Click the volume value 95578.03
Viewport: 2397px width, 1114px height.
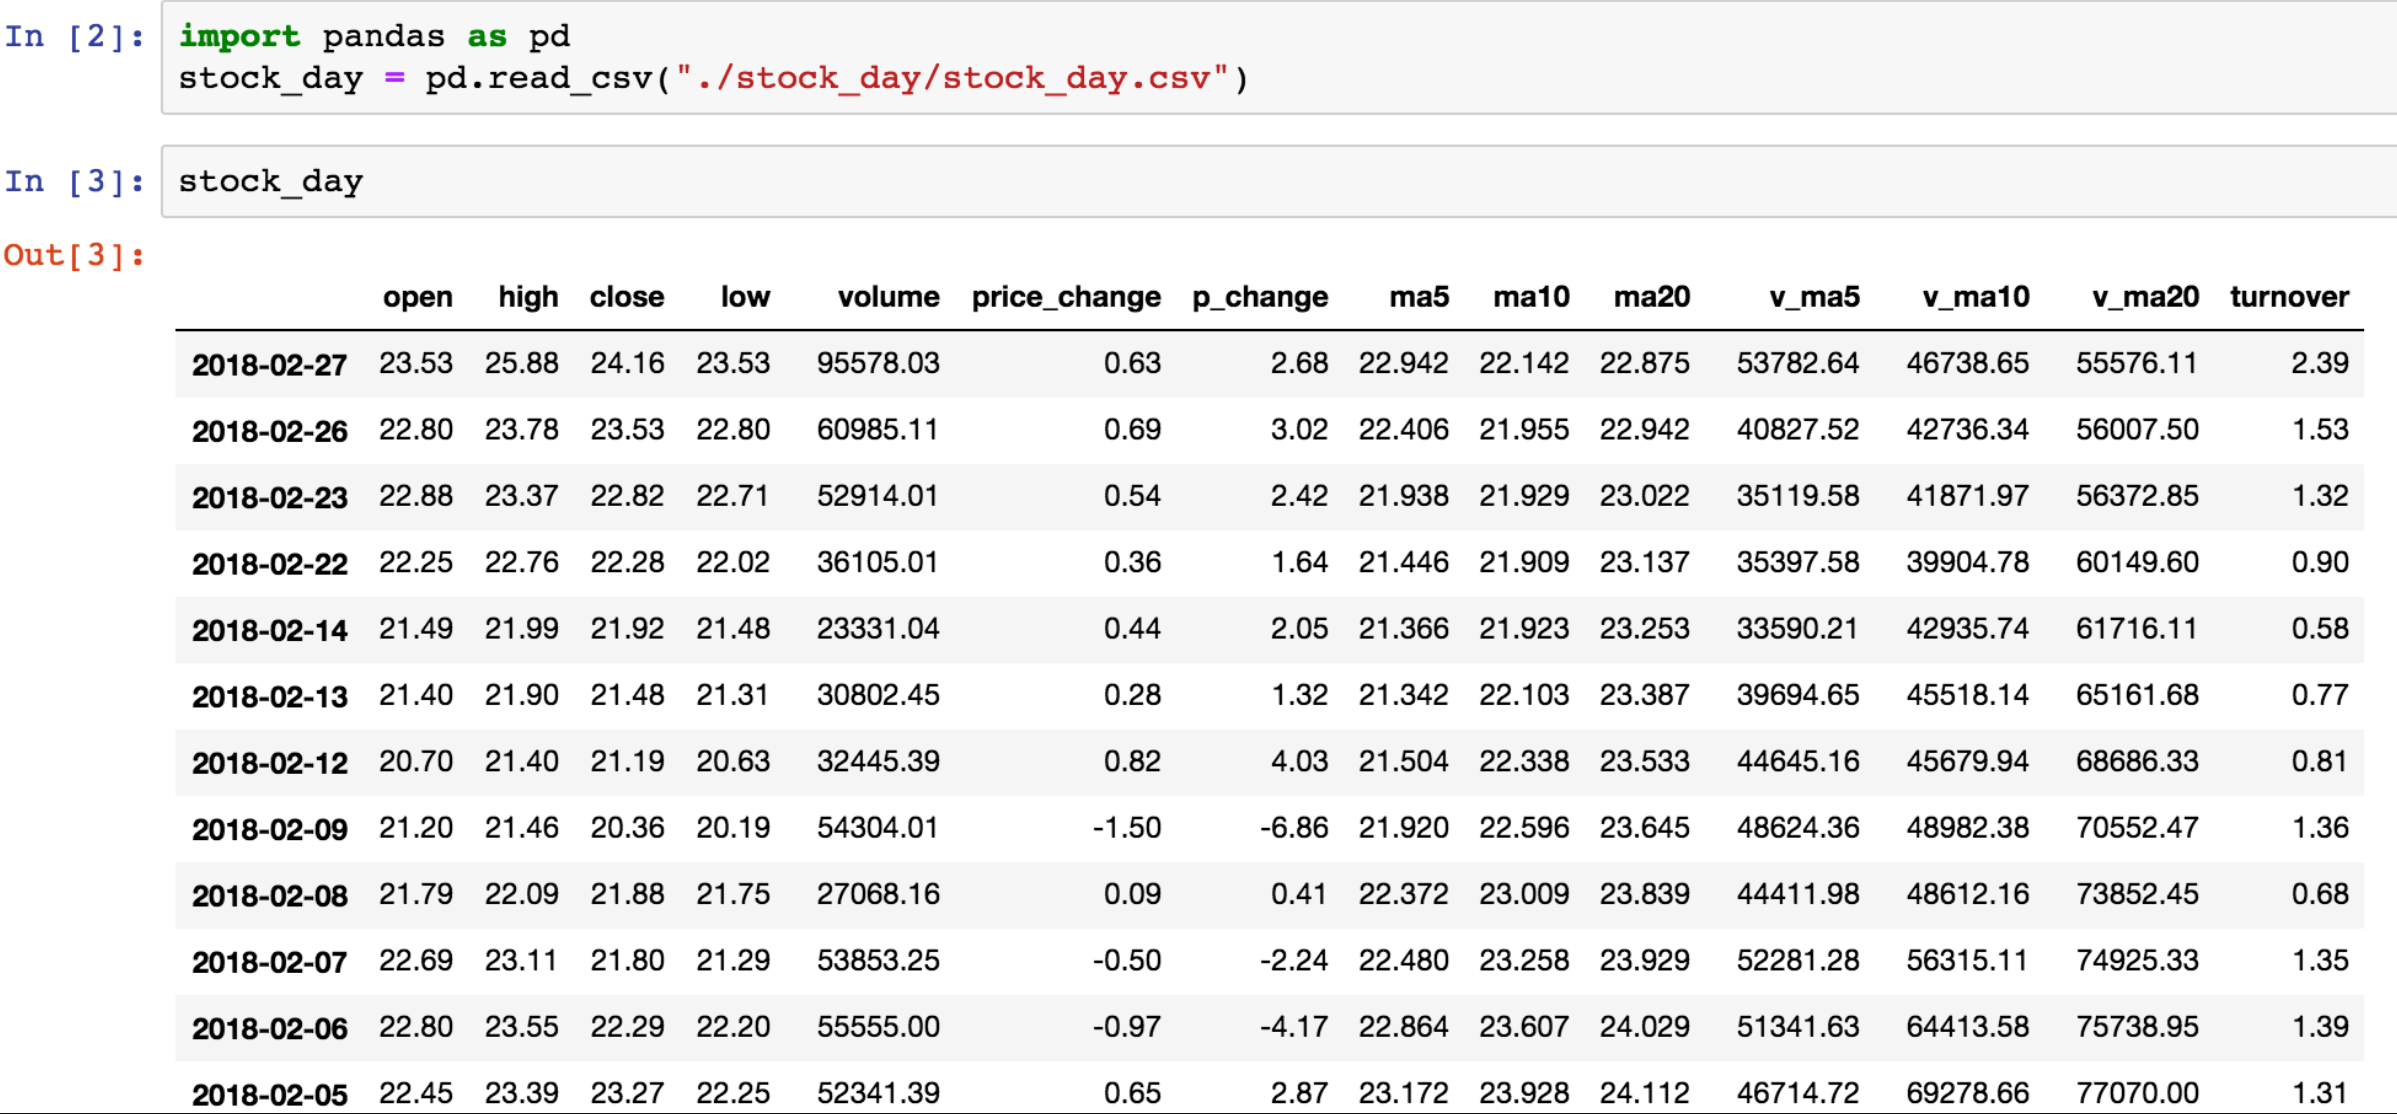point(878,362)
